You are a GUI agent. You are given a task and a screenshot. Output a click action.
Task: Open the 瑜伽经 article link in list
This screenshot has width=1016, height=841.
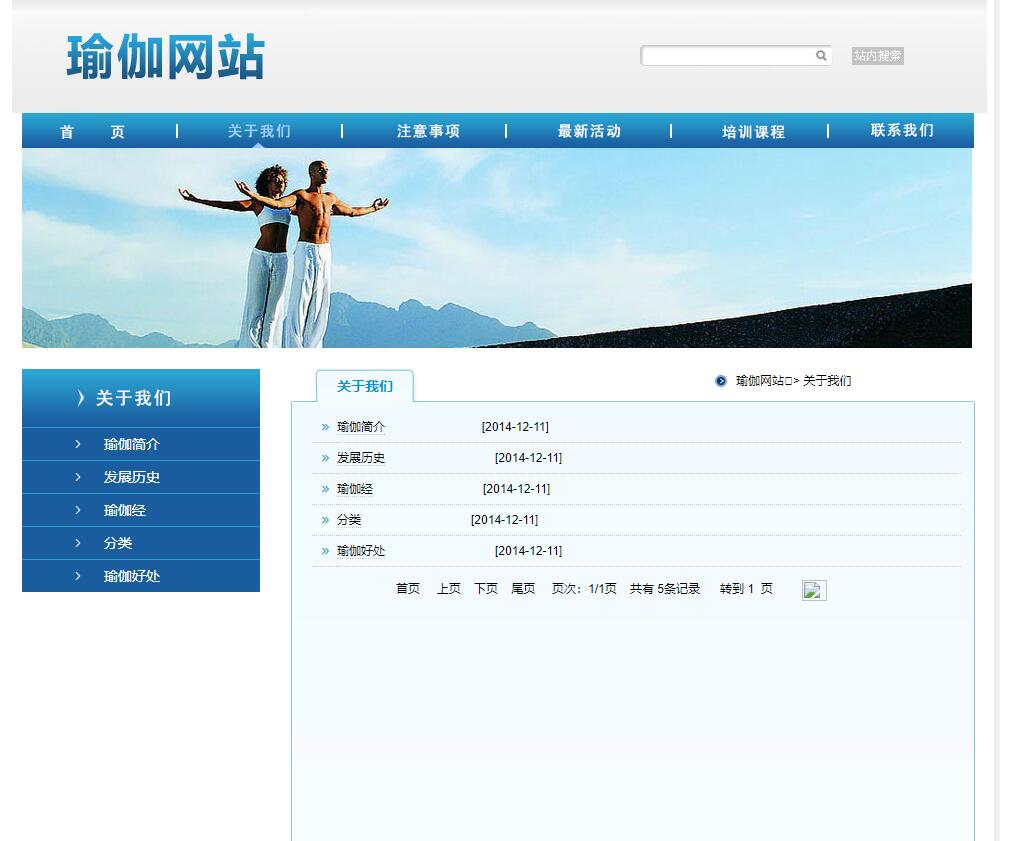355,489
